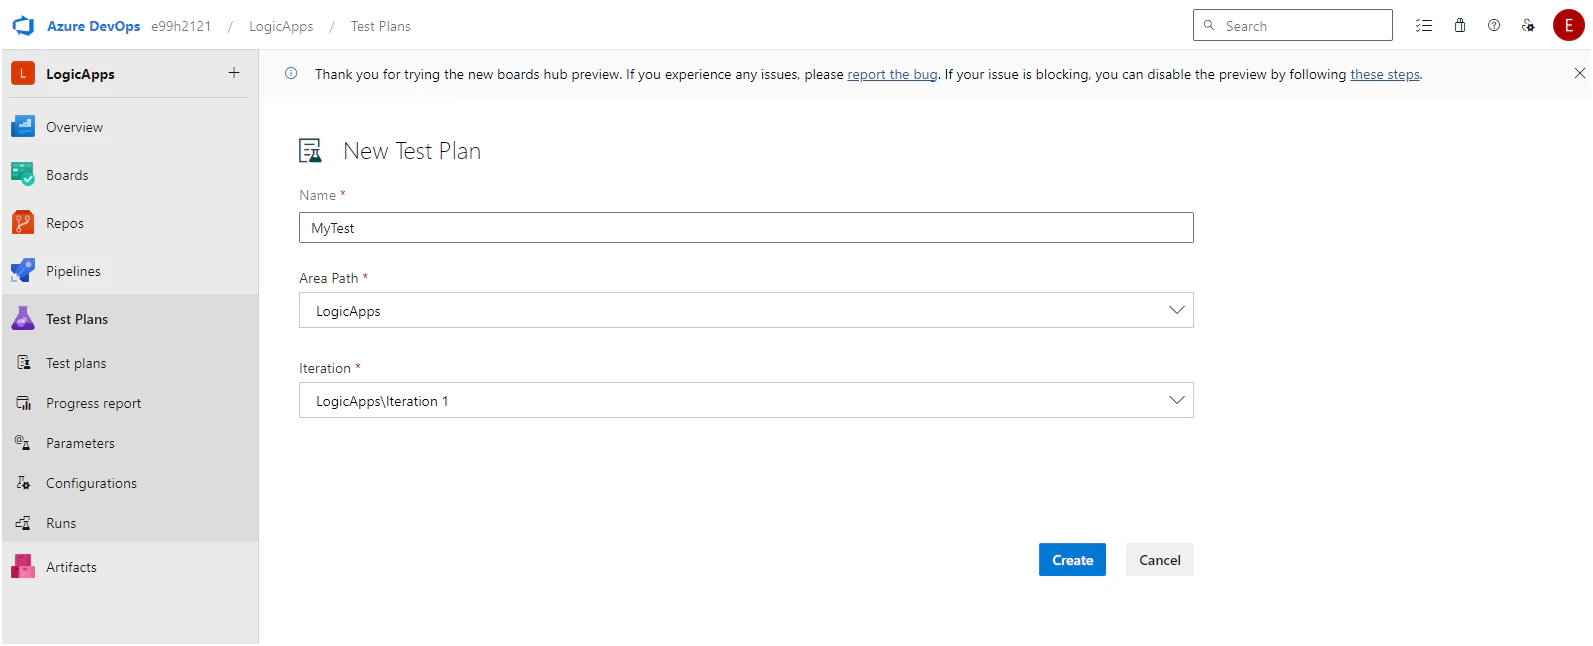
Task: Click the Configurations icon
Action: pos(23,483)
